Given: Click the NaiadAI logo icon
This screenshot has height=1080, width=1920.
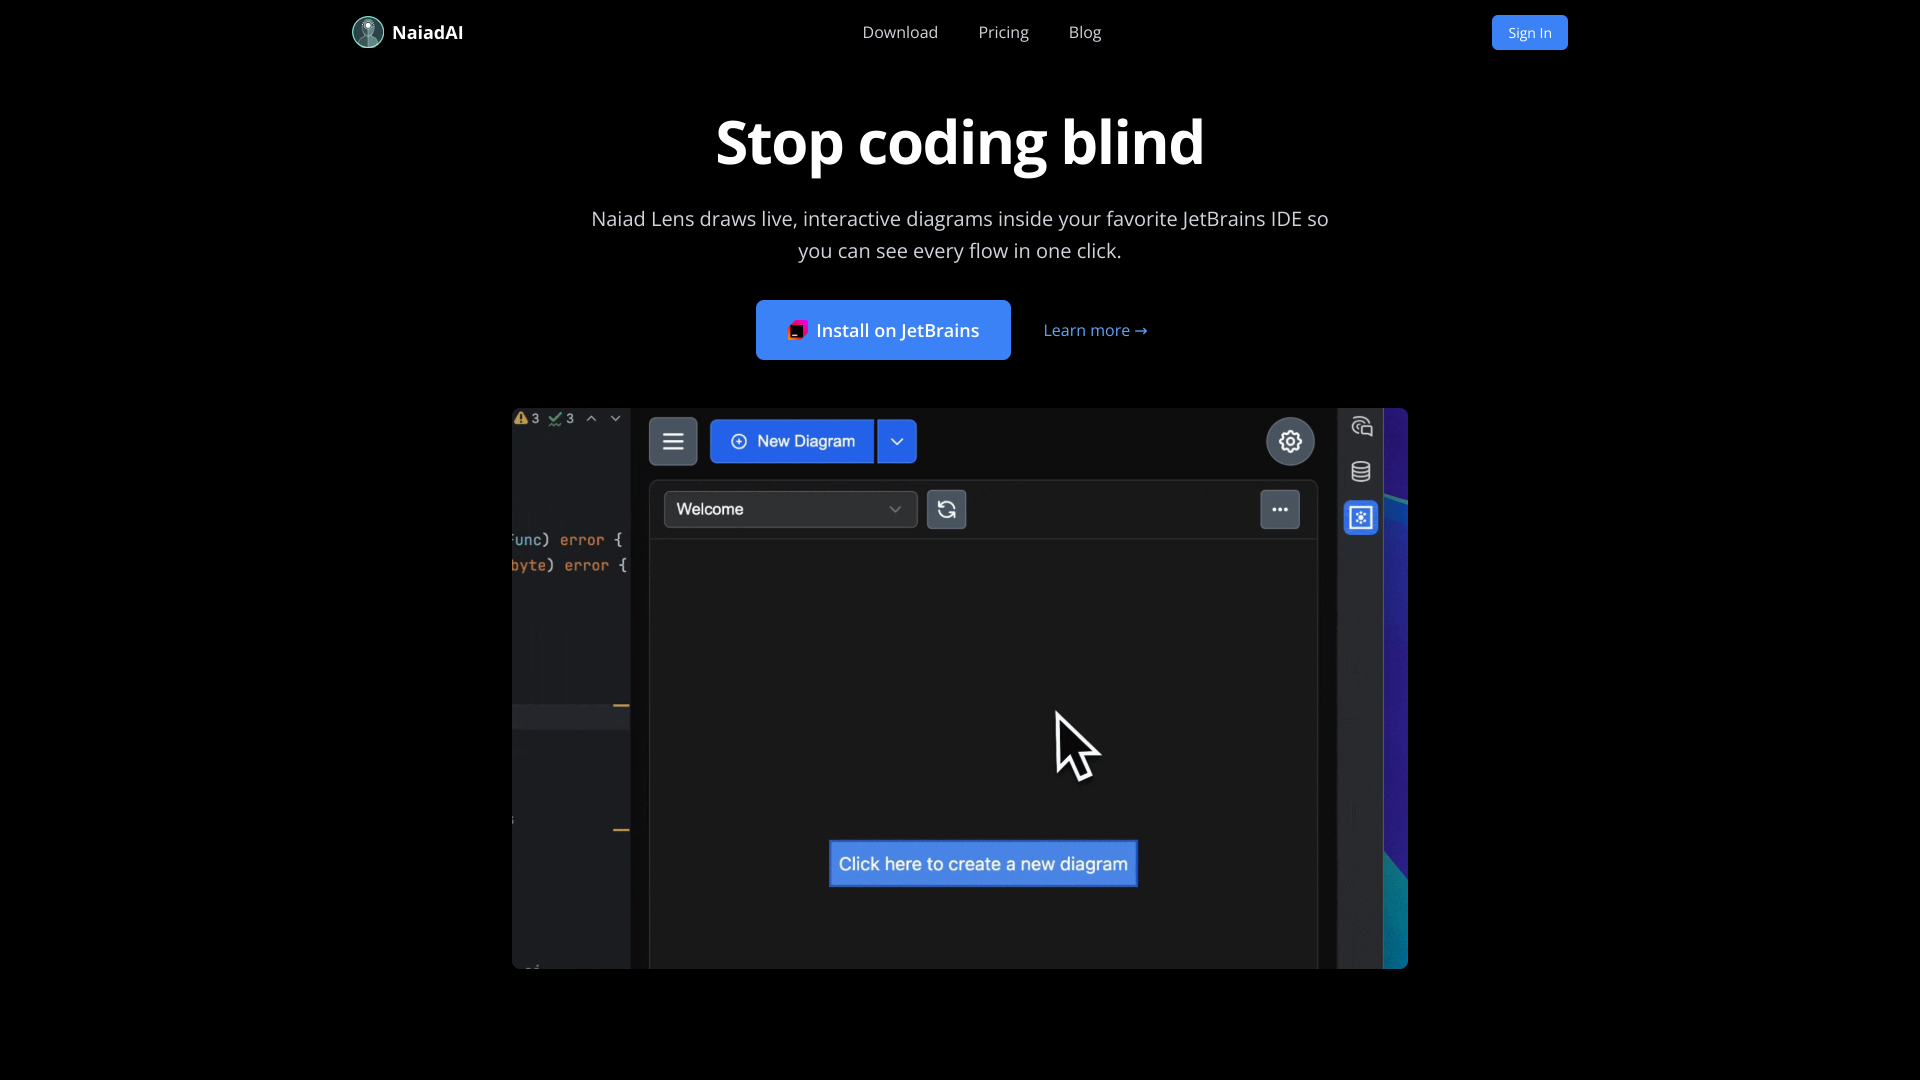Looking at the screenshot, I should coord(368,32).
